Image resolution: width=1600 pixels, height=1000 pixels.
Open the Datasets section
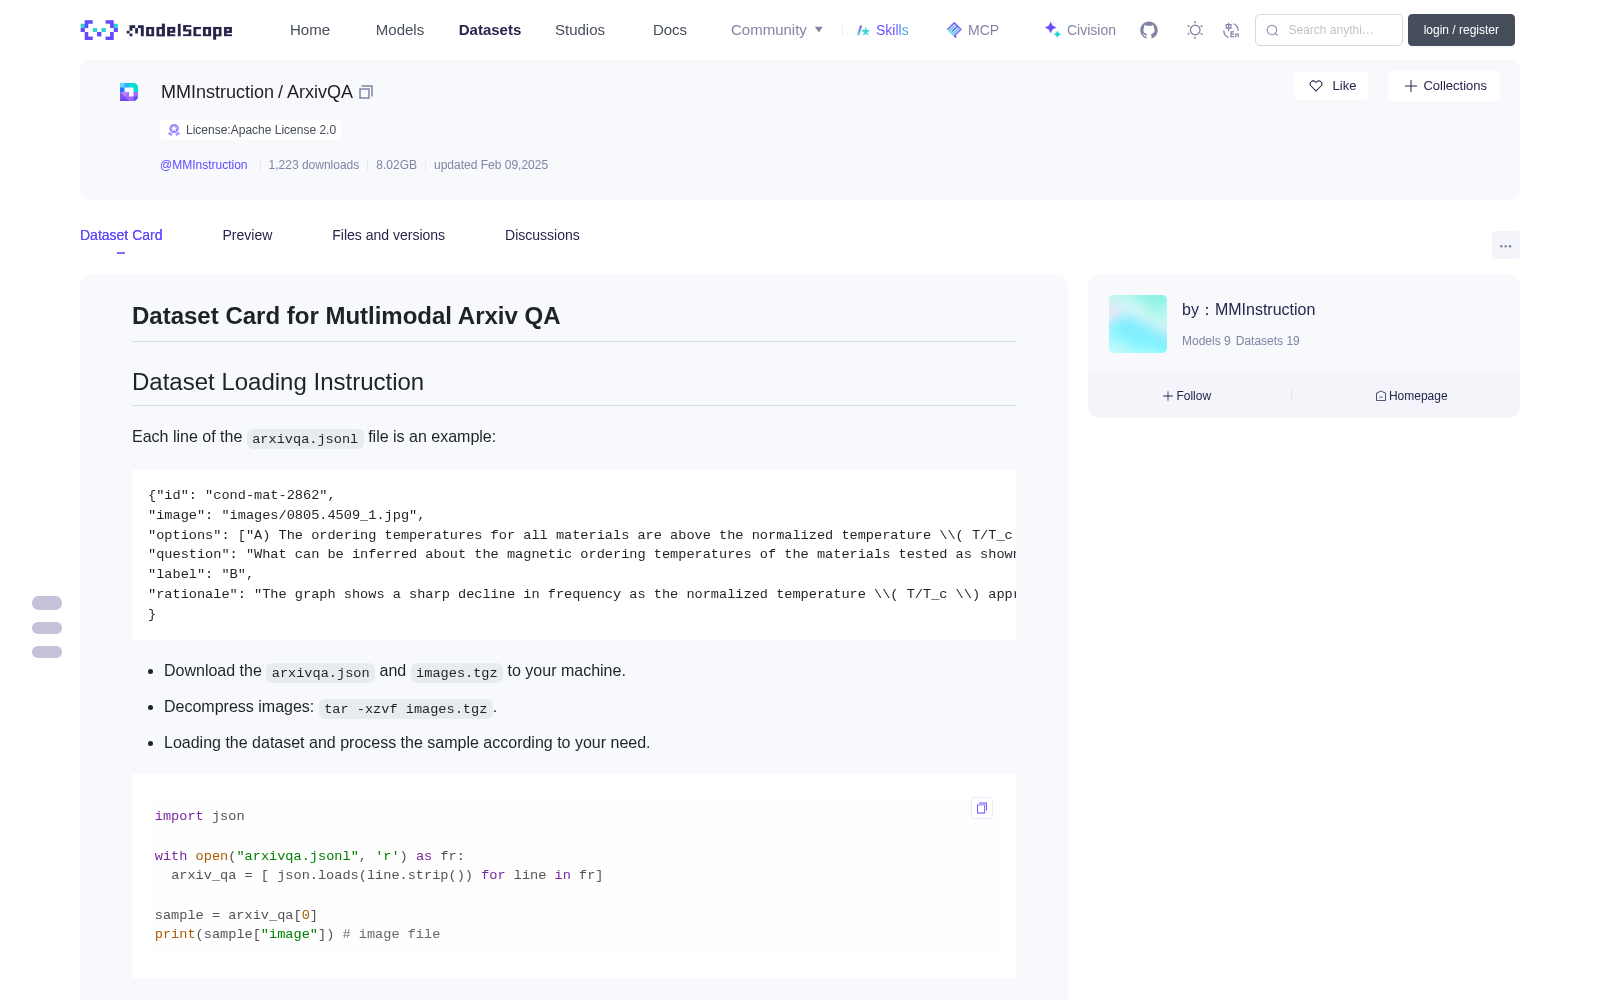coord(490,30)
